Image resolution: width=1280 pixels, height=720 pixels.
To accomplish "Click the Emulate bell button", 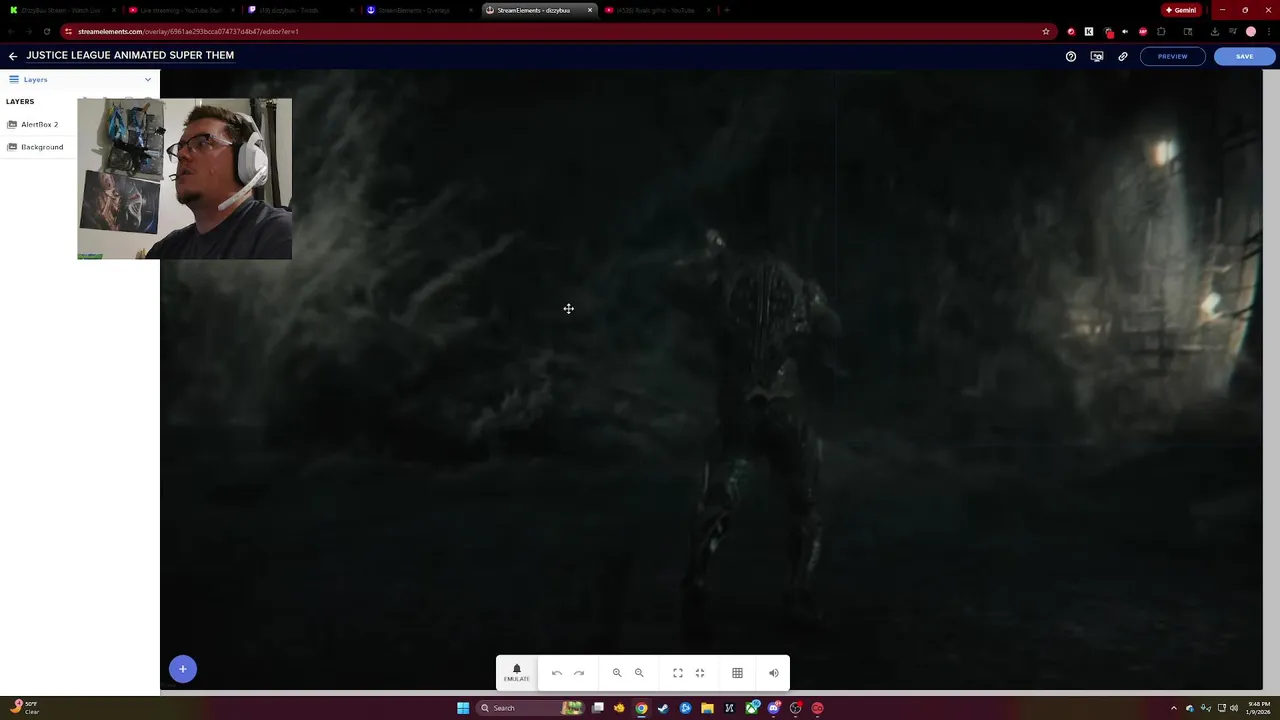I will click(517, 673).
